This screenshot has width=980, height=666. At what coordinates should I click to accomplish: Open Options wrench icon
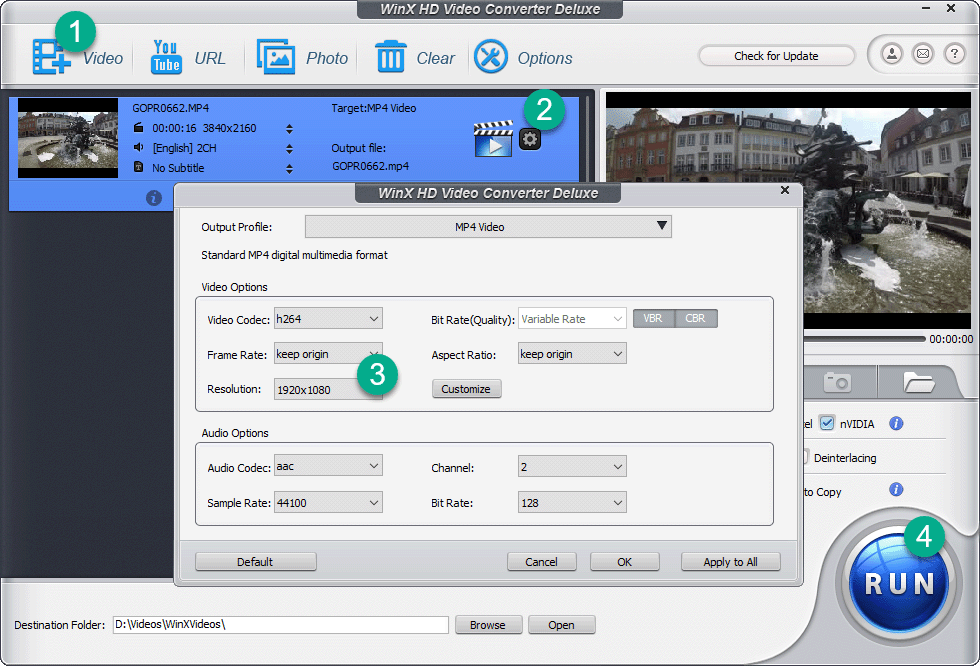(491, 57)
